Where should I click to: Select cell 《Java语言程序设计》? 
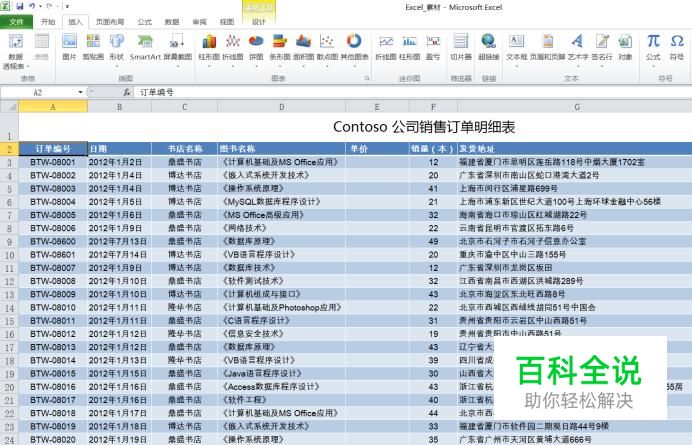282,373
